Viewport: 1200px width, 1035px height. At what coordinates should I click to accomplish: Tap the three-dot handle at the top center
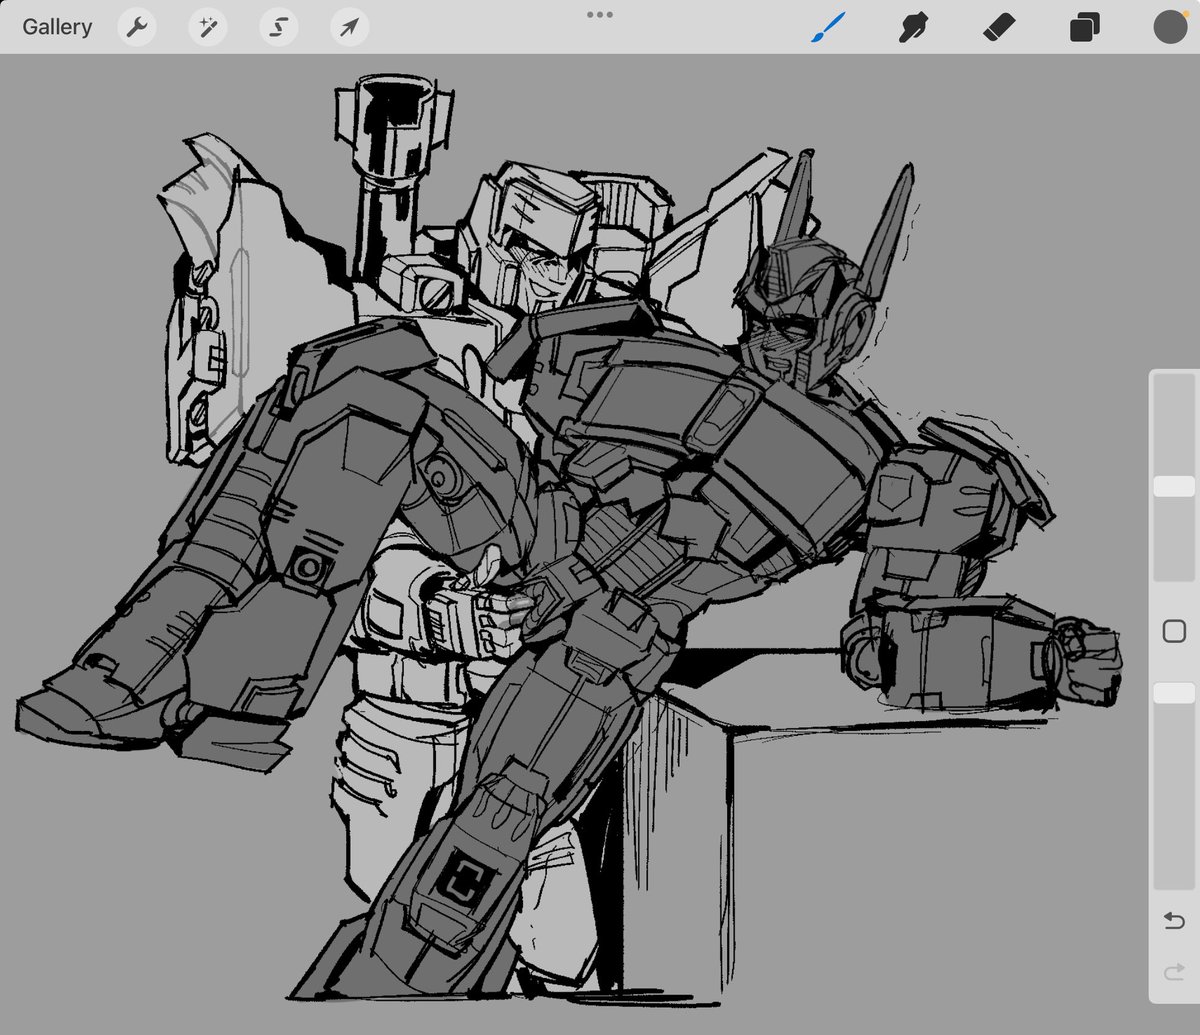(x=600, y=14)
